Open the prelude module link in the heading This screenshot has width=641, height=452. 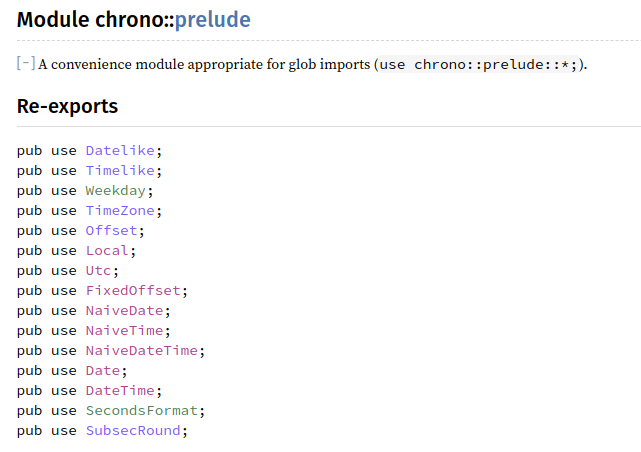point(213,20)
